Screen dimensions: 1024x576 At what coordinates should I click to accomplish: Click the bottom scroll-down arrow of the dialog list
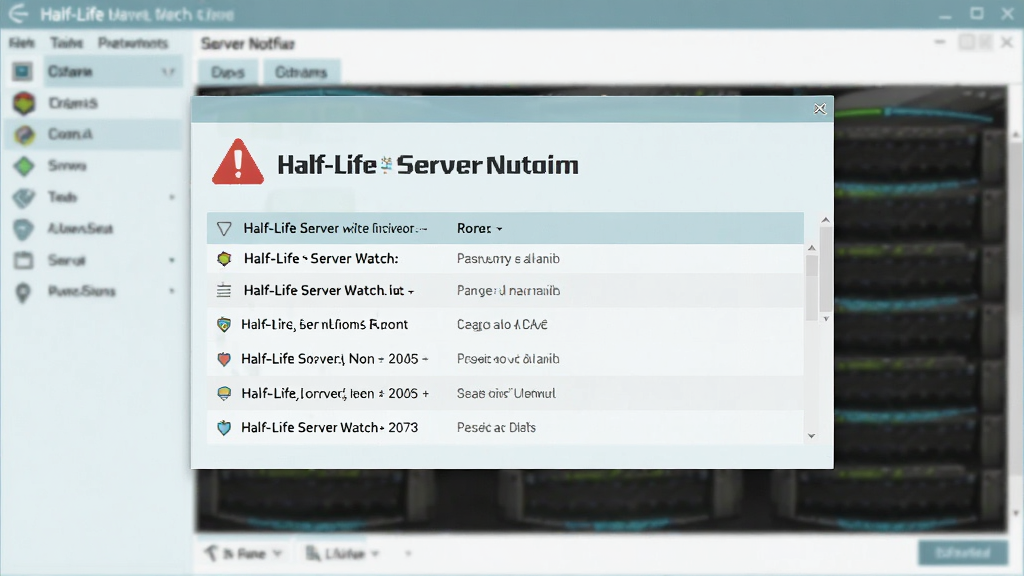[x=812, y=436]
